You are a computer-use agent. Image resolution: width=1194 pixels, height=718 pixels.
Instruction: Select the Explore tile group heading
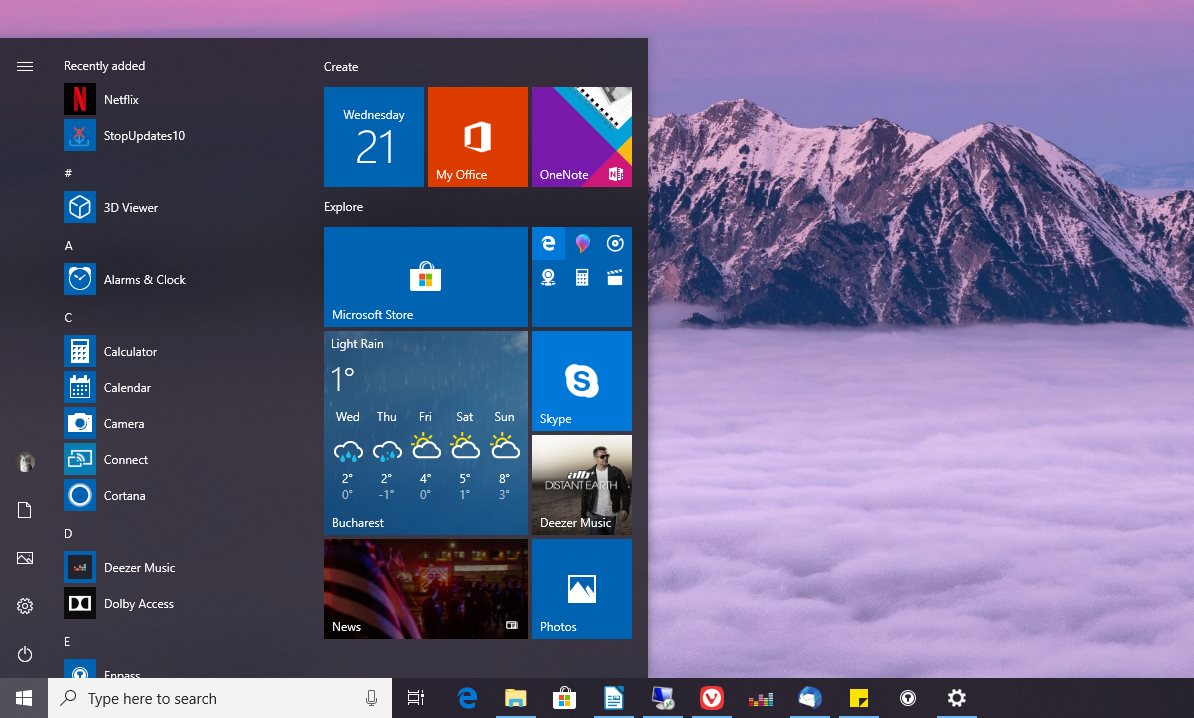click(343, 207)
